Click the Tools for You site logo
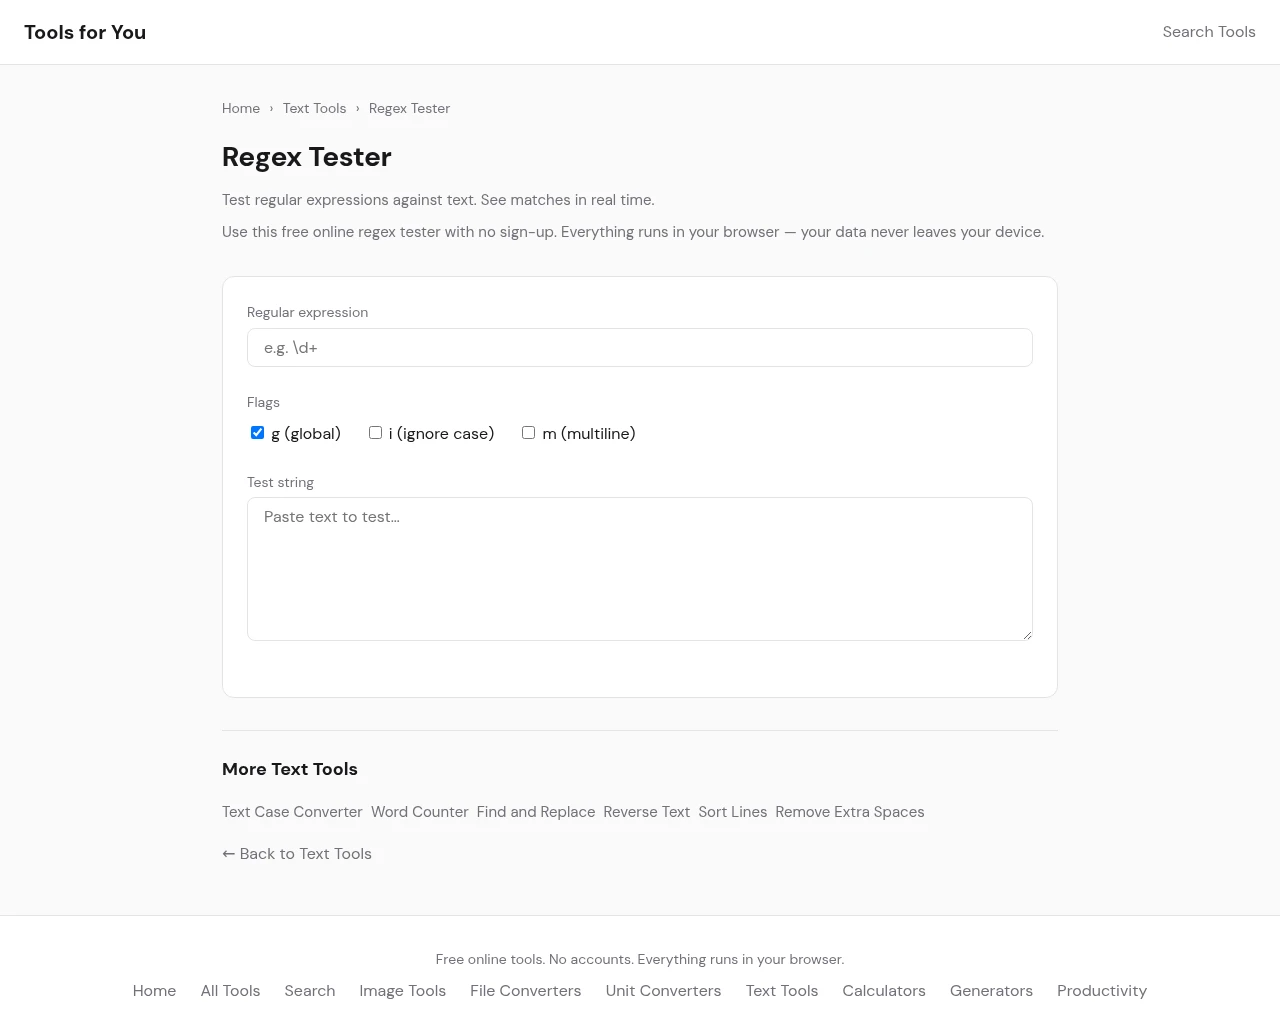 point(85,32)
